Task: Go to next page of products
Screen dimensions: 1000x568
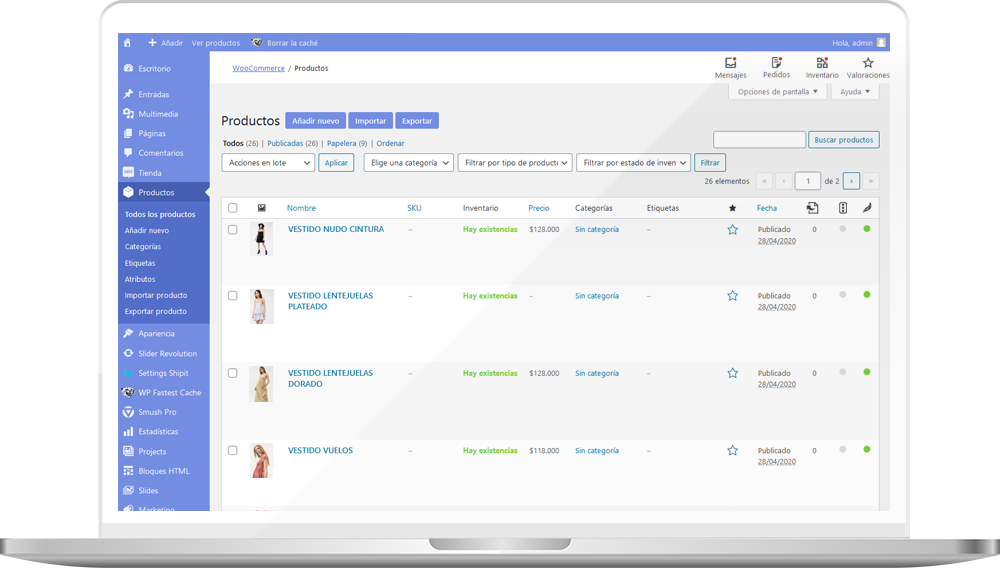Action: pyautogui.click(x=851, y=181)
